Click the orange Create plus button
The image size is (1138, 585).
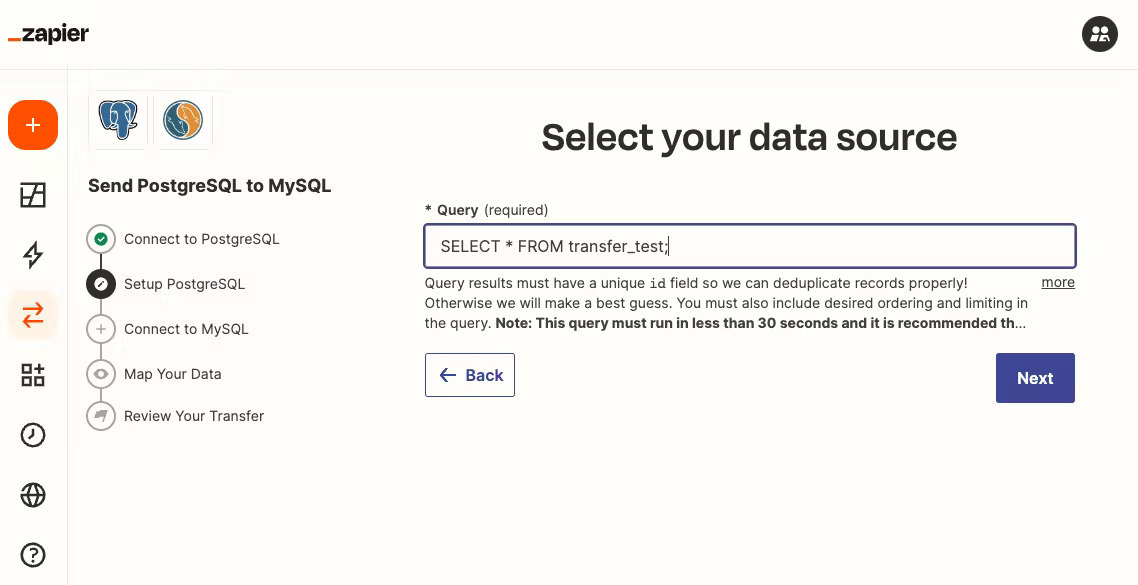coord(33,125)
